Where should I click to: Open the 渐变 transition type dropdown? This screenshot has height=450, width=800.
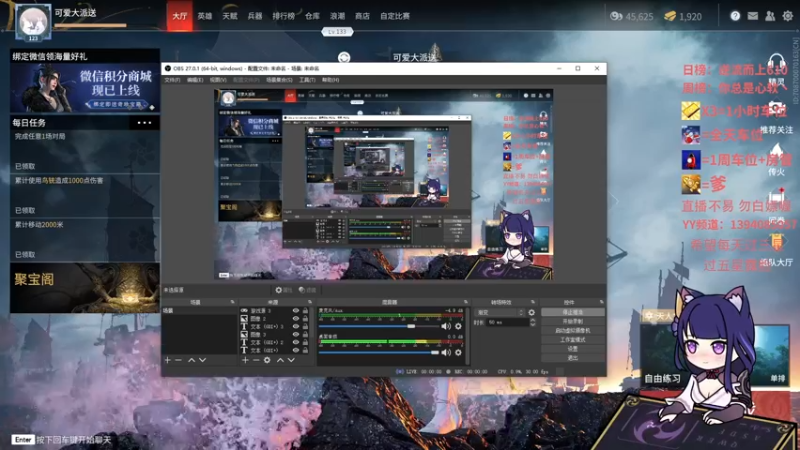pos(499,312)
